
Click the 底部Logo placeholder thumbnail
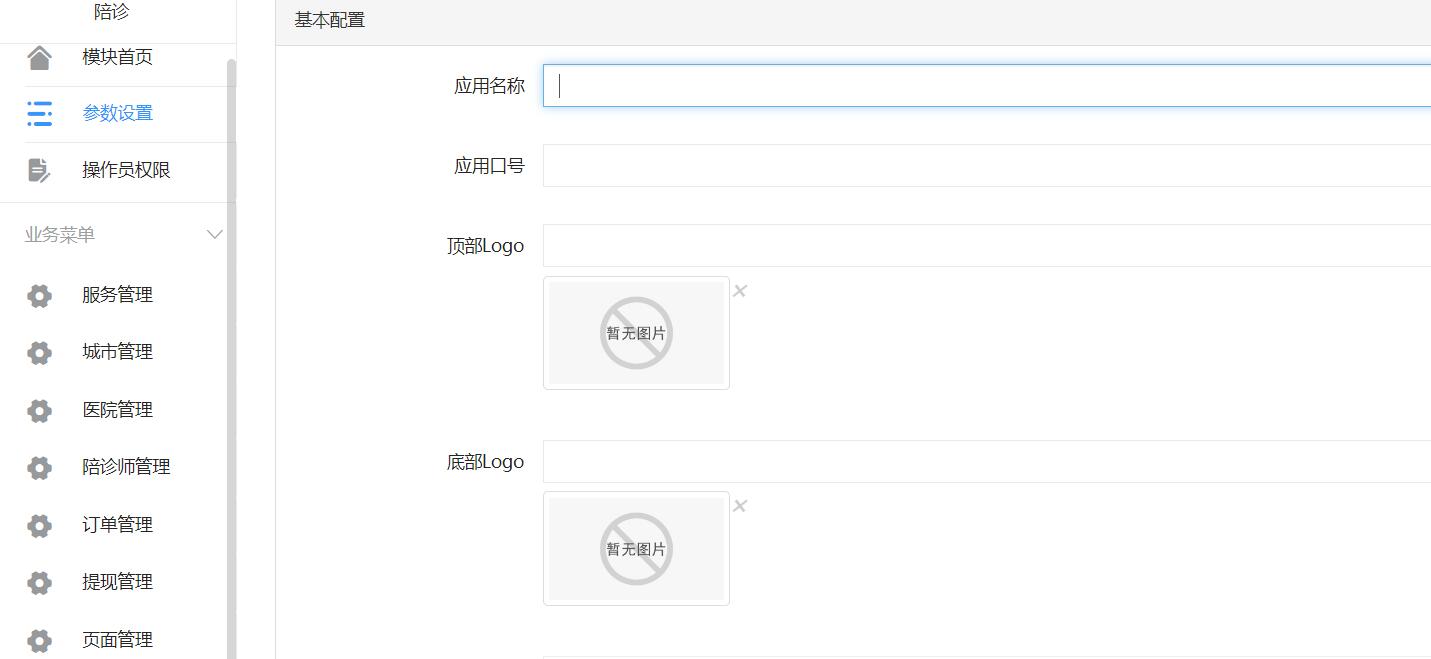636,548
